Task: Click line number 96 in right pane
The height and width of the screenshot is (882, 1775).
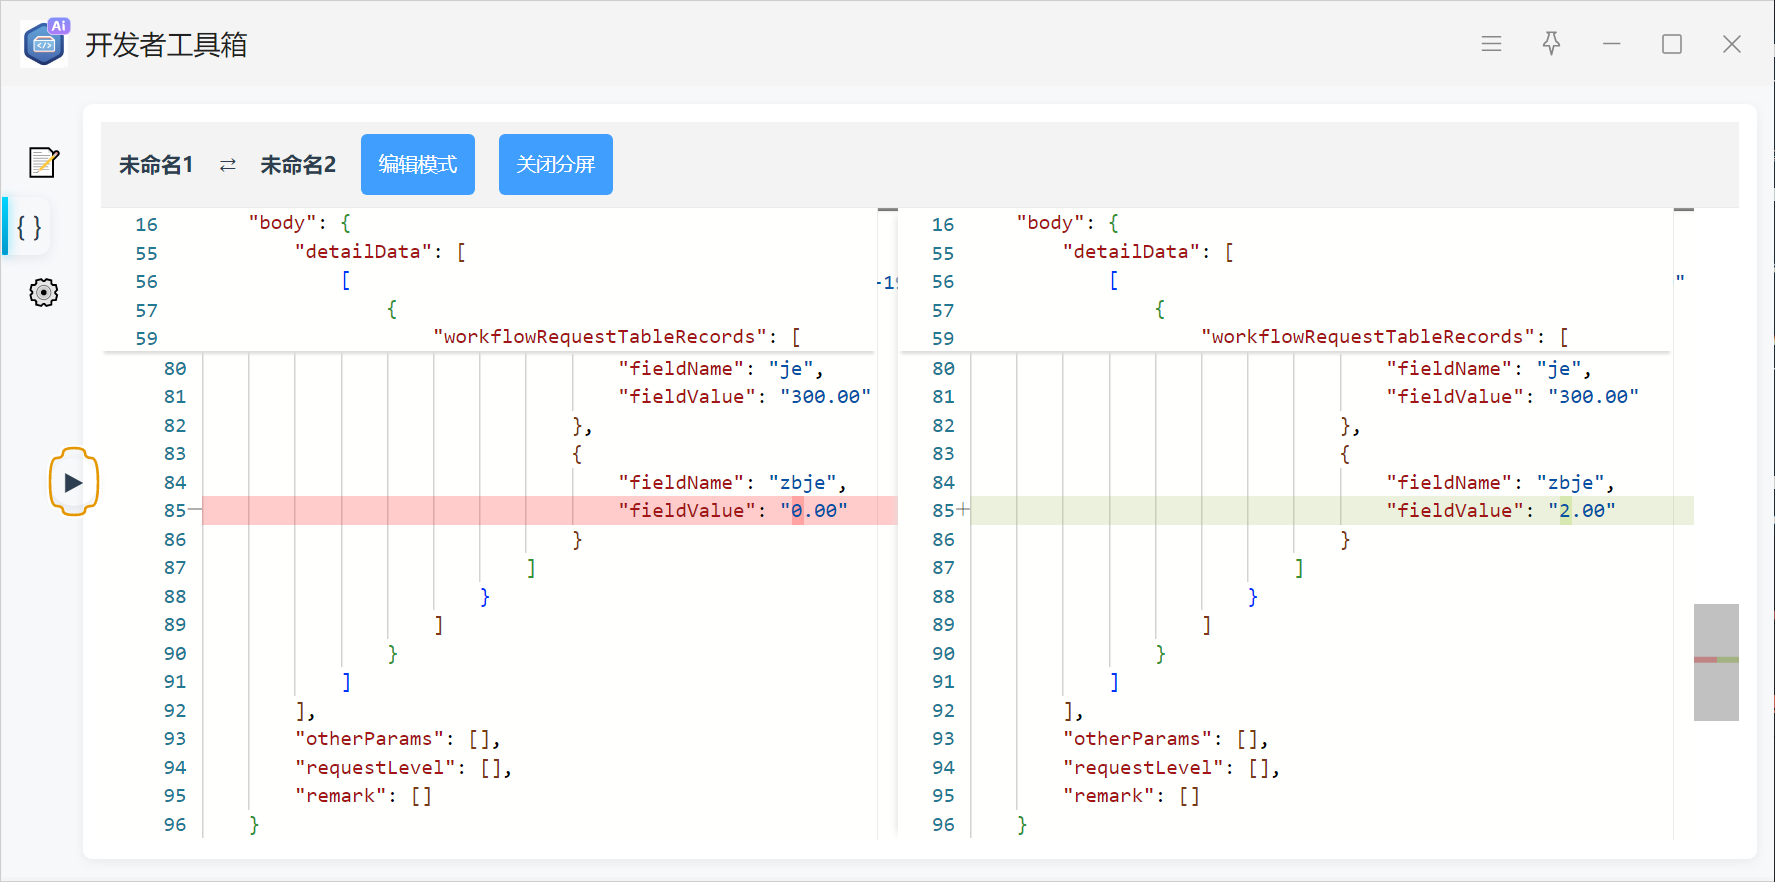Action: coord(943,825)
